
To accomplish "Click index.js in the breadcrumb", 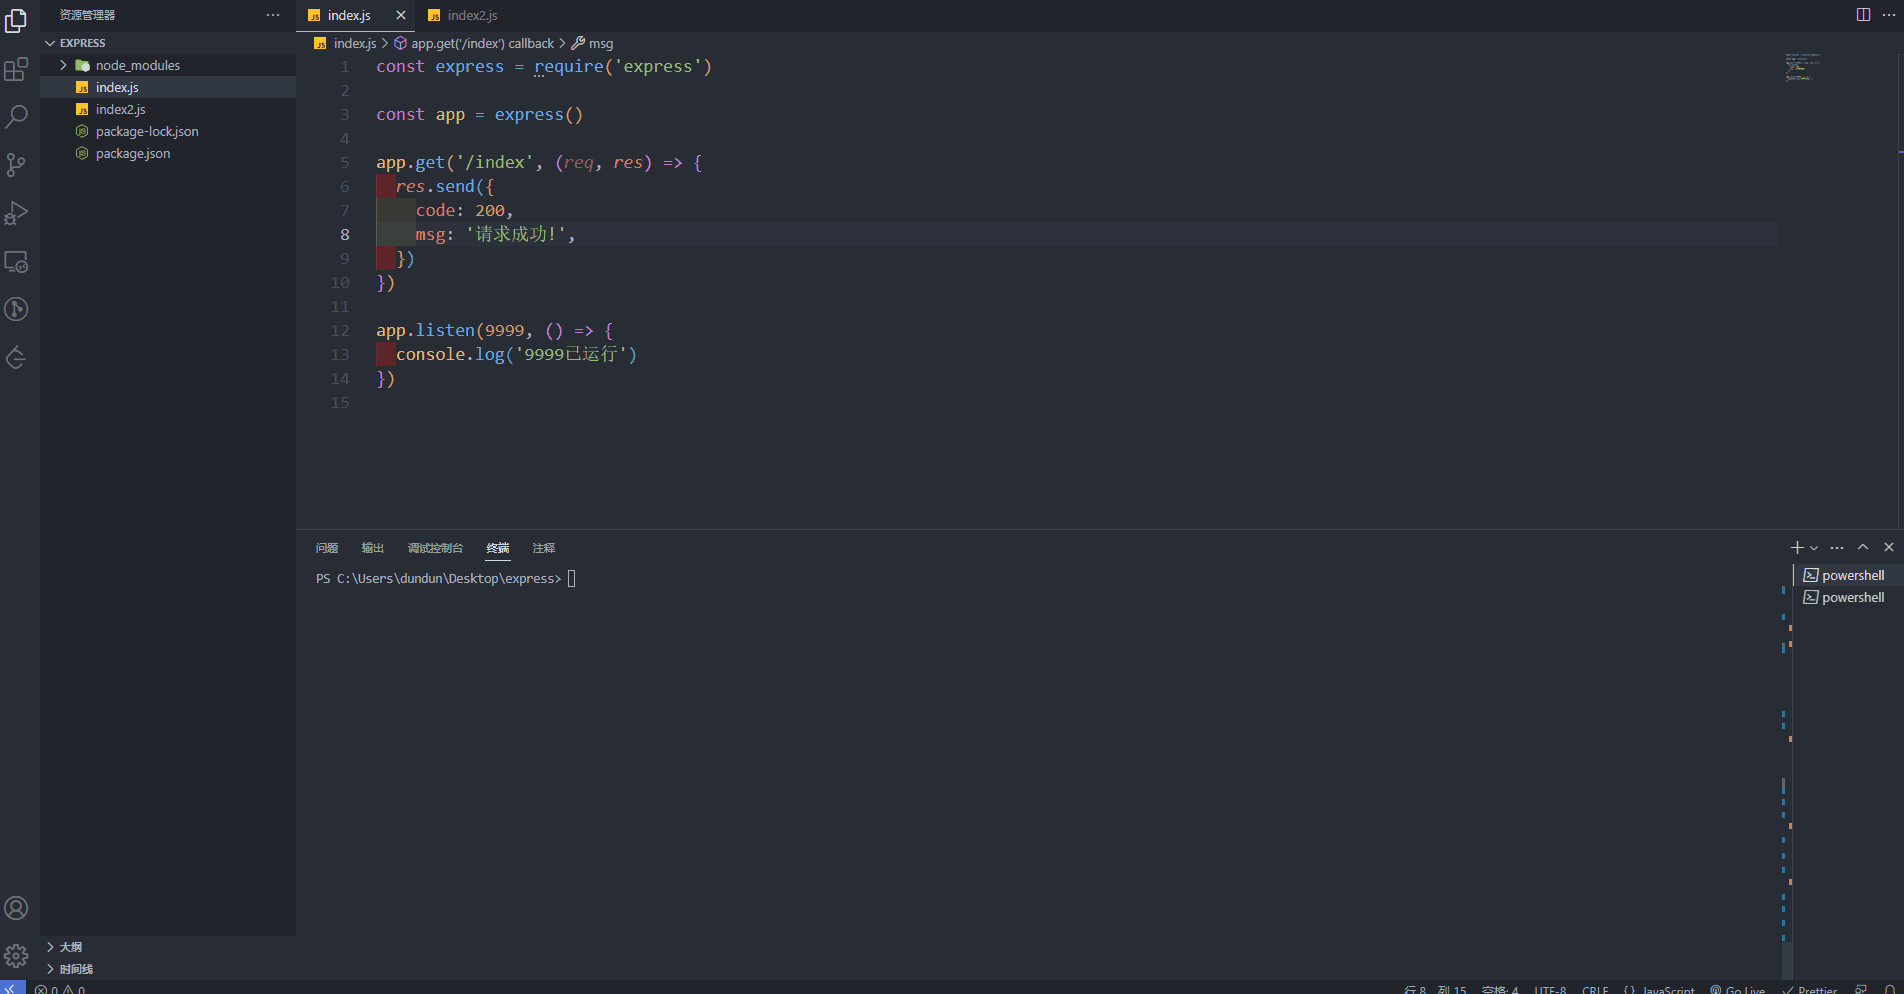I will click(x=354, y=43).
